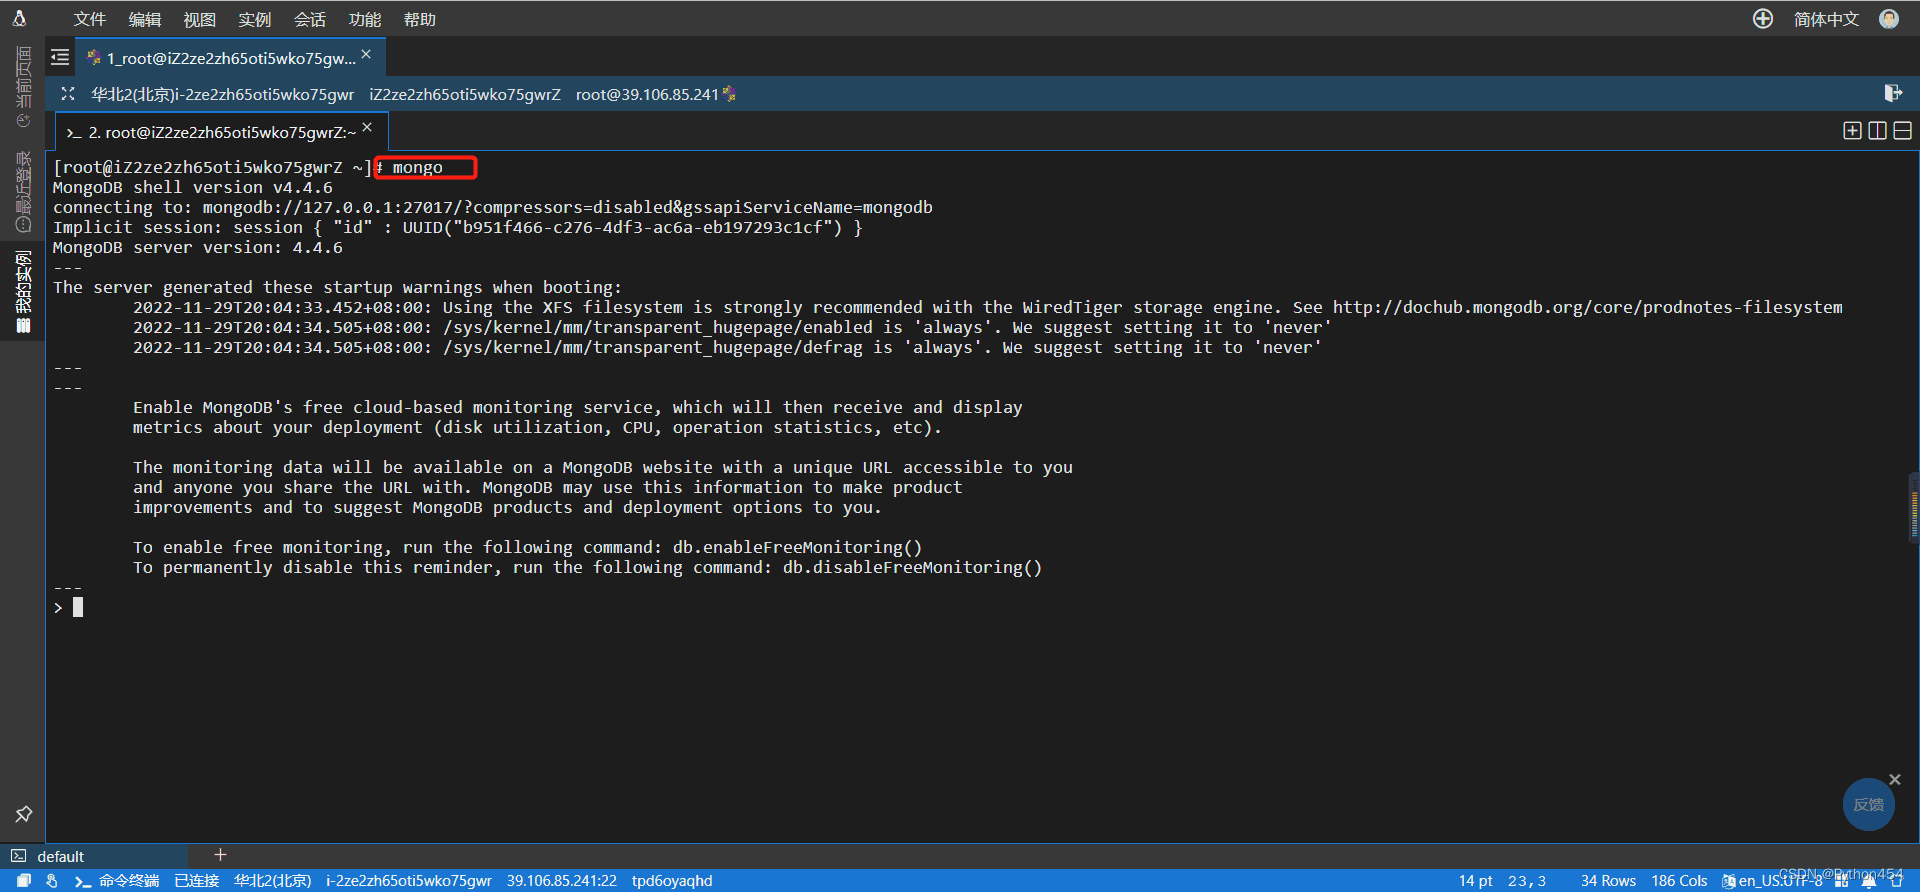1920x892 pixels.
Task: Open the 文件 menu
Action: [90, 19]
